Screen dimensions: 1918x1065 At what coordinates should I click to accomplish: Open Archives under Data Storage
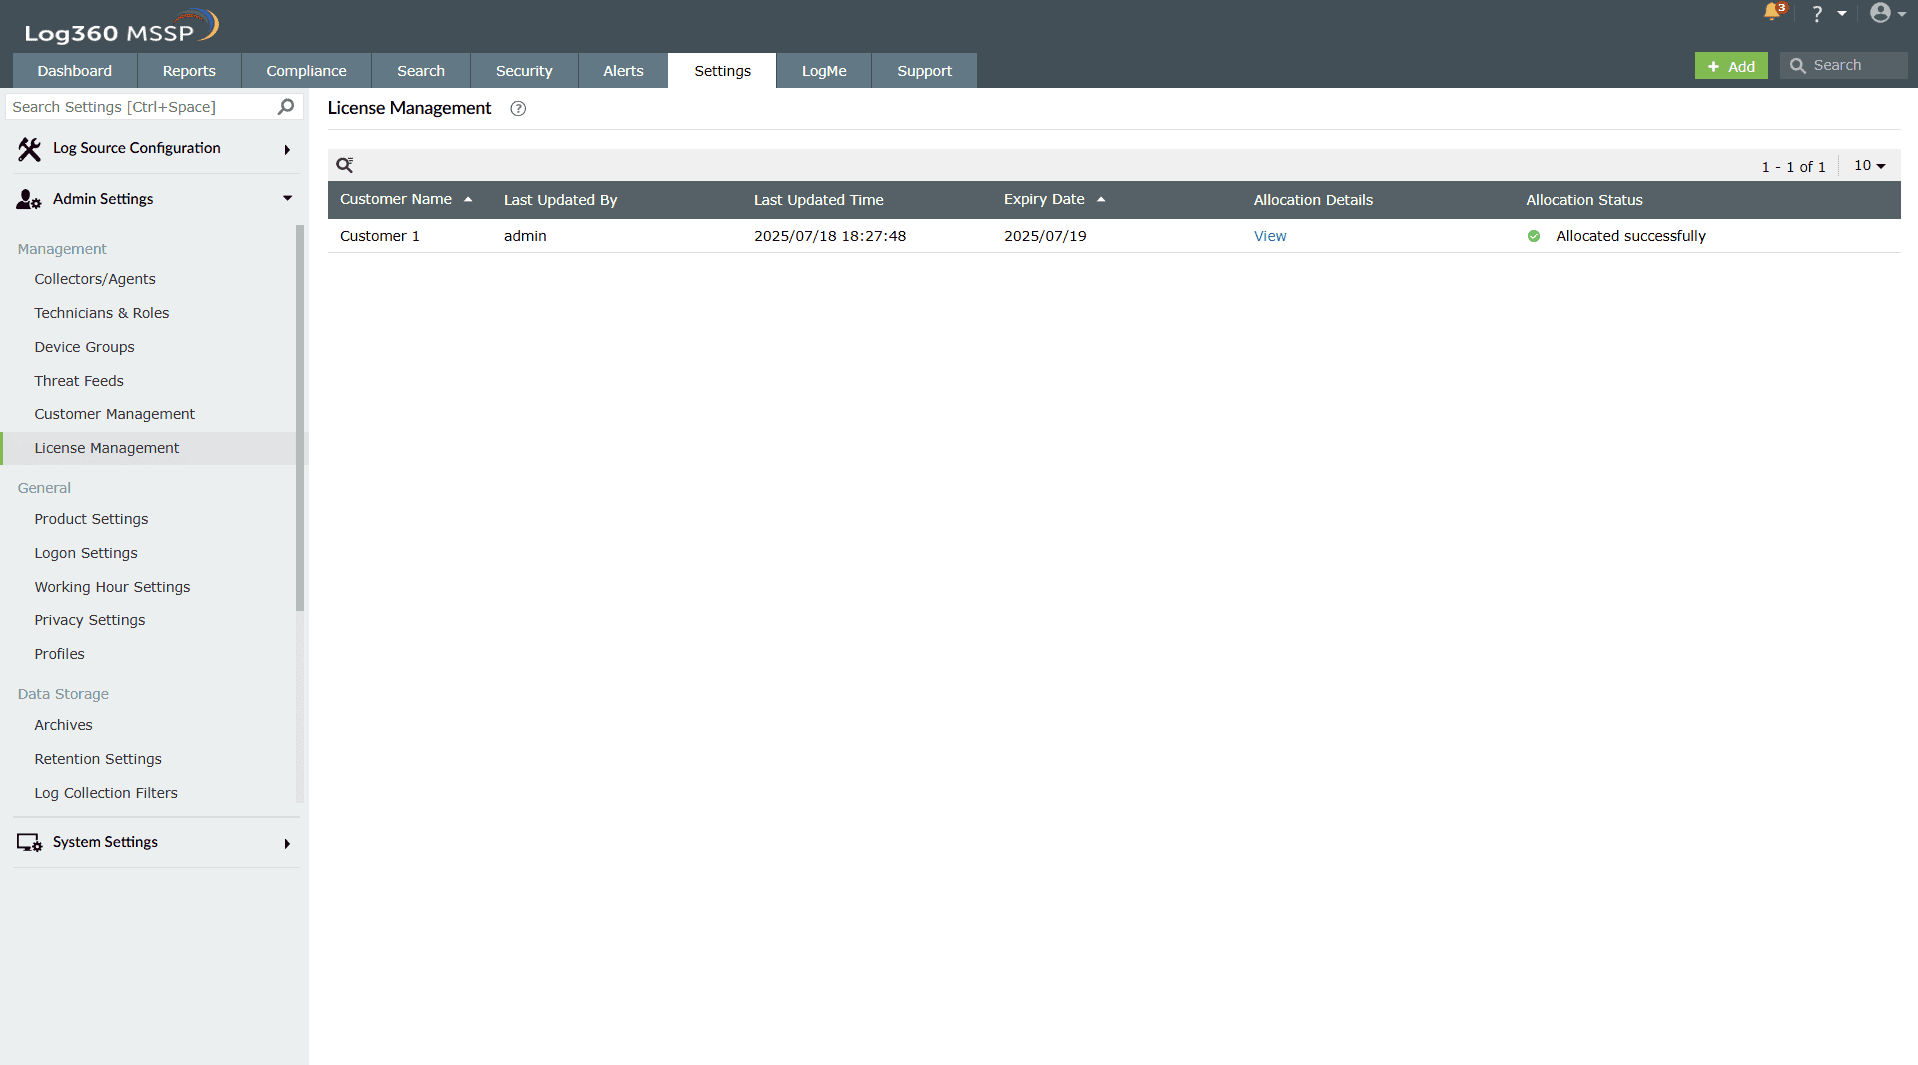coord(64,725)
